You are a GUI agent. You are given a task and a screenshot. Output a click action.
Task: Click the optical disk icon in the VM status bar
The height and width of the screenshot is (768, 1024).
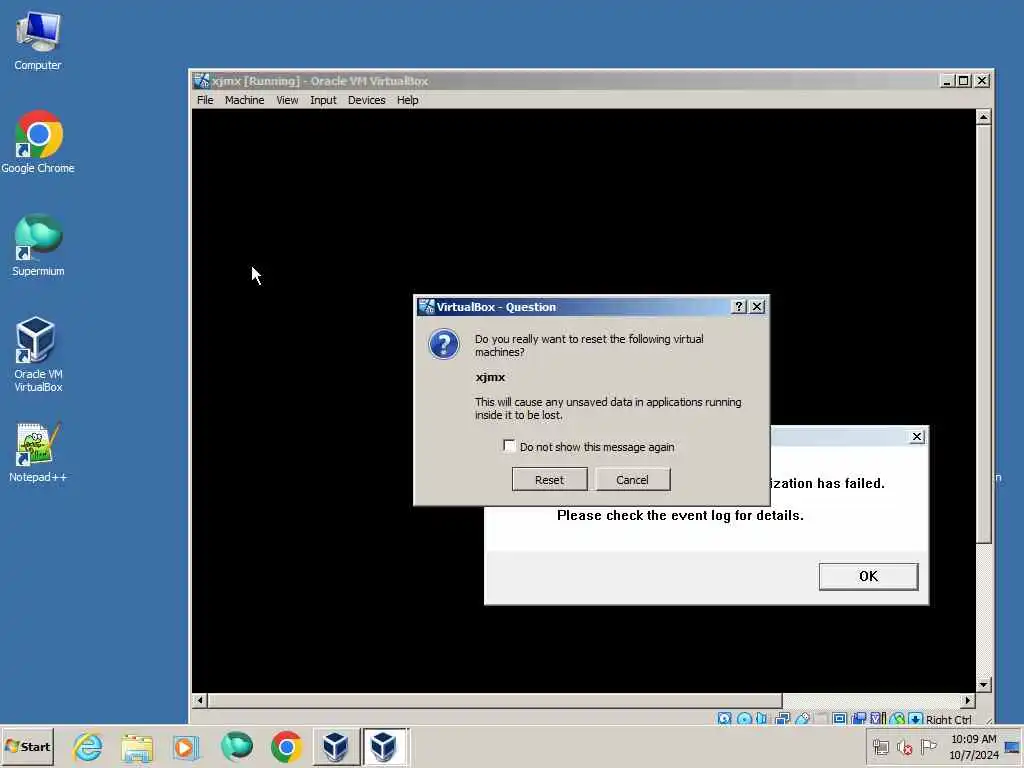(744, 719)
